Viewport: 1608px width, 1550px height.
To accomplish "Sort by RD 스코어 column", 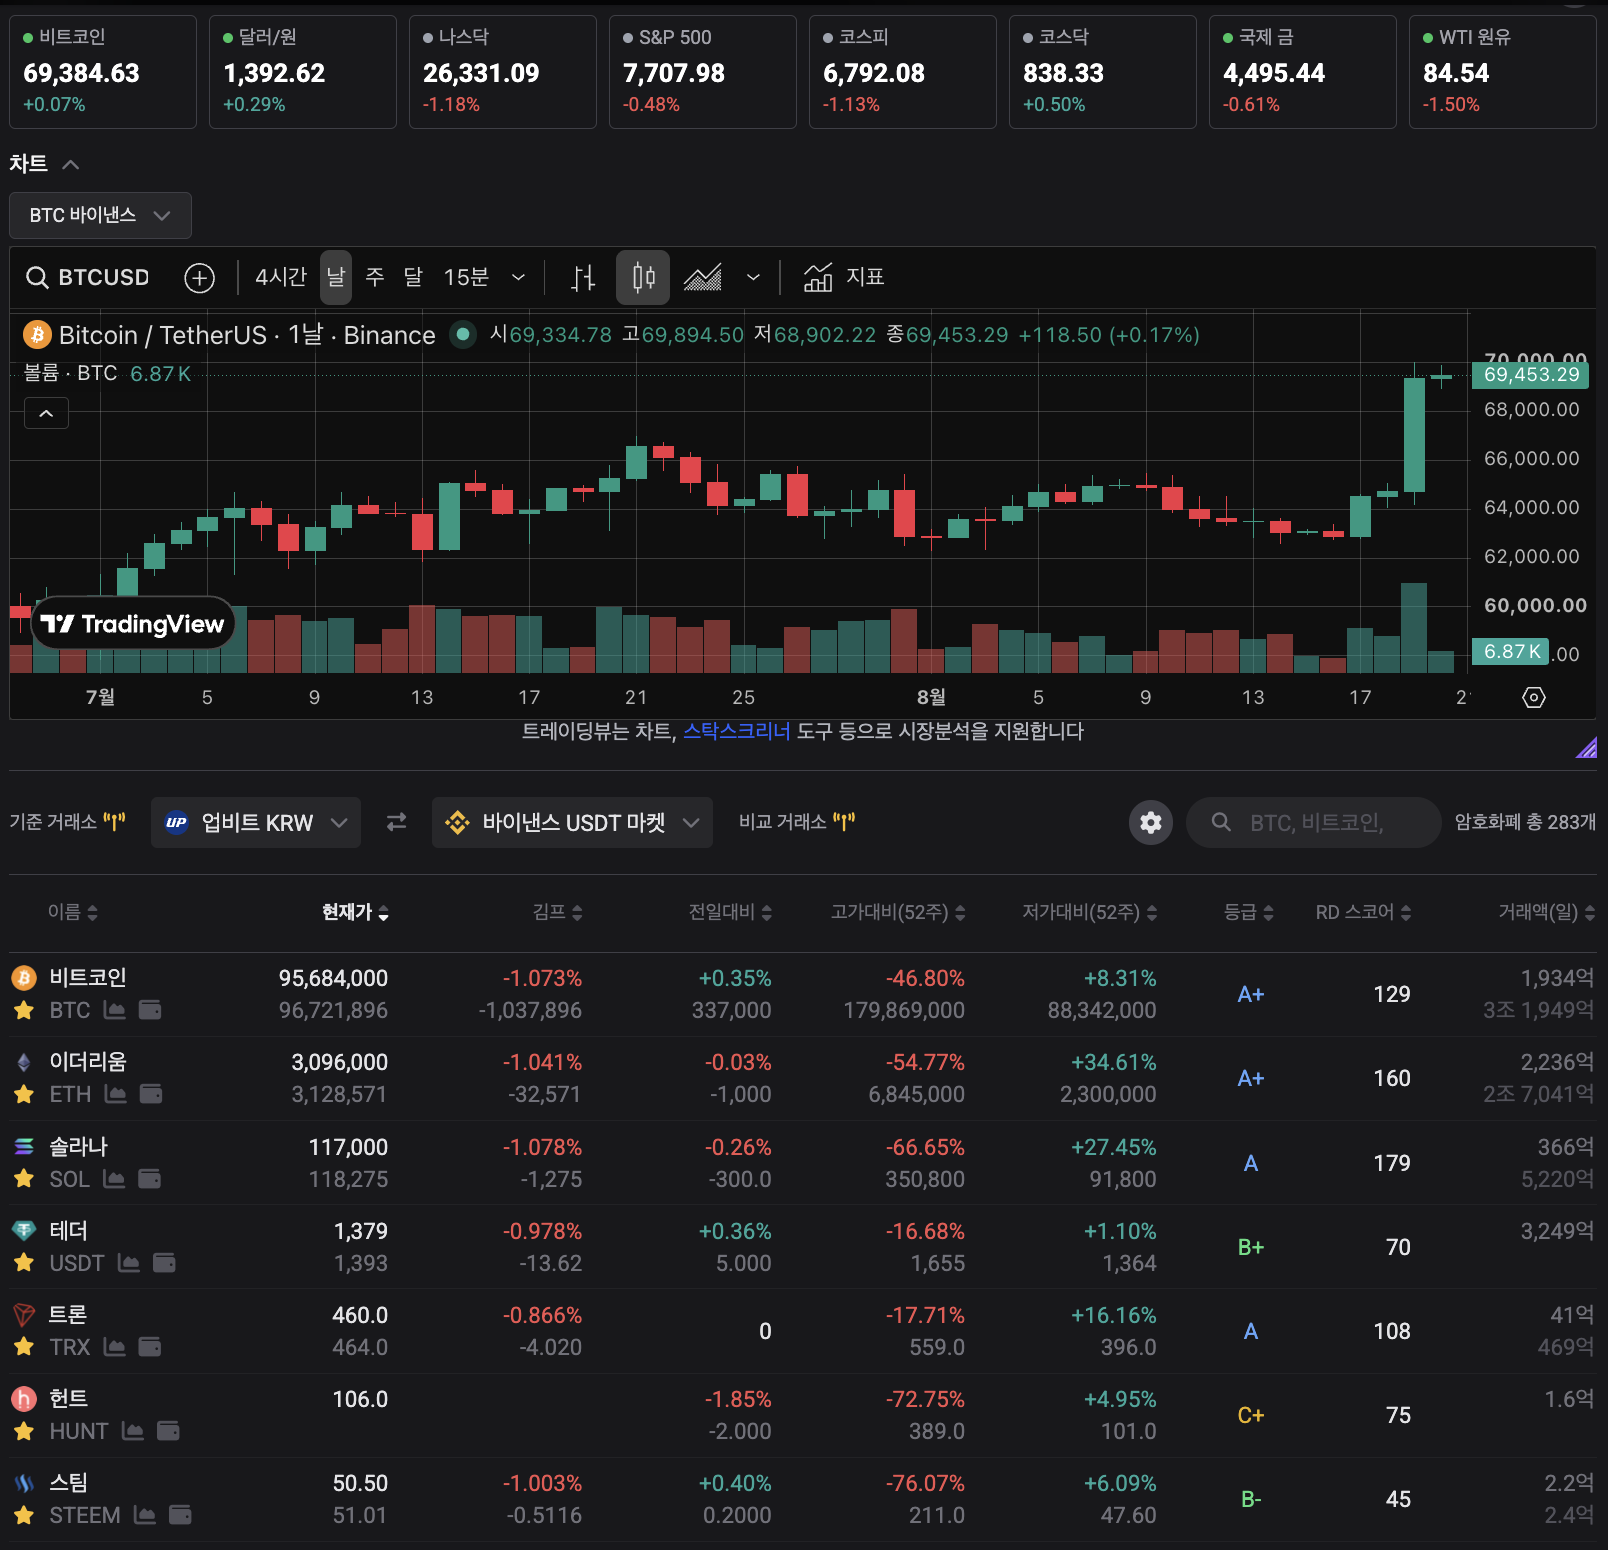I will click(1363, 912).
